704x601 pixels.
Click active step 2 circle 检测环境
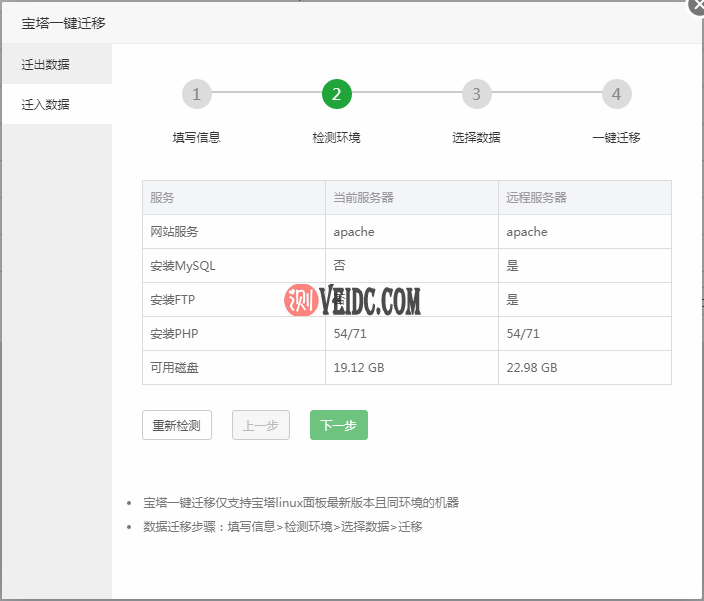coord(337,94)
